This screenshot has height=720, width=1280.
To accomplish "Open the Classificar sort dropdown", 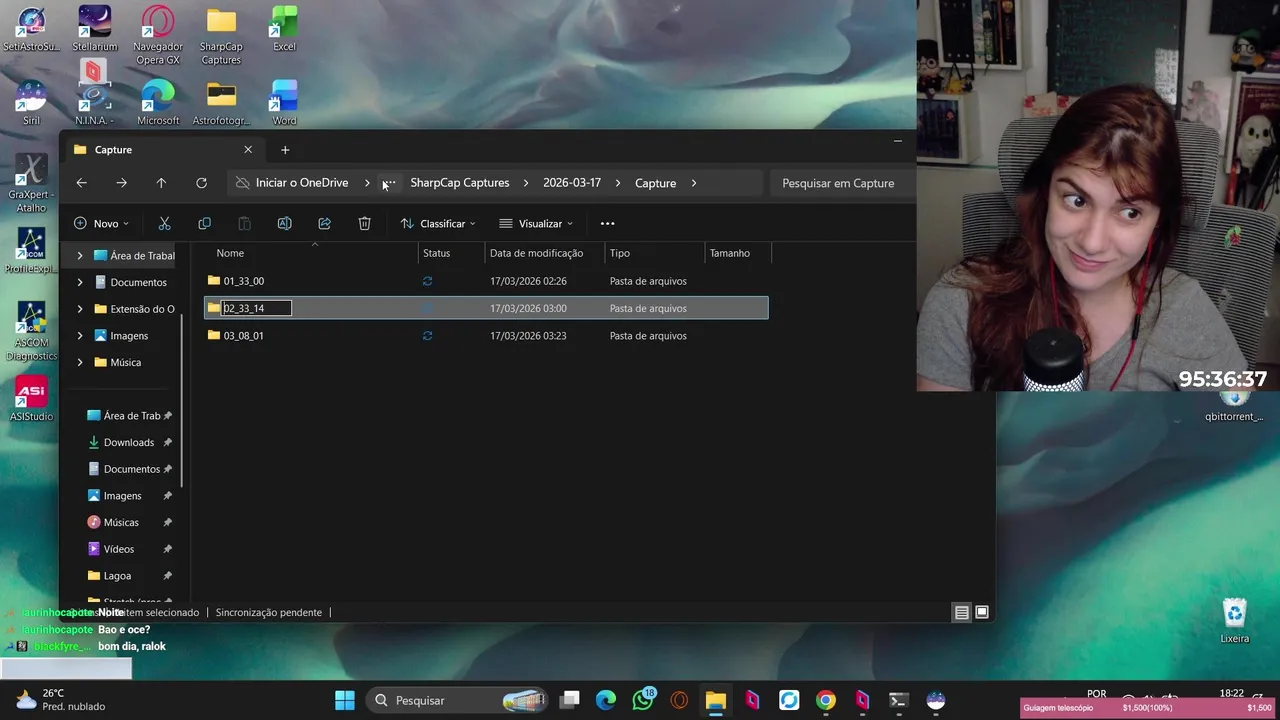I will pos(438,223).
